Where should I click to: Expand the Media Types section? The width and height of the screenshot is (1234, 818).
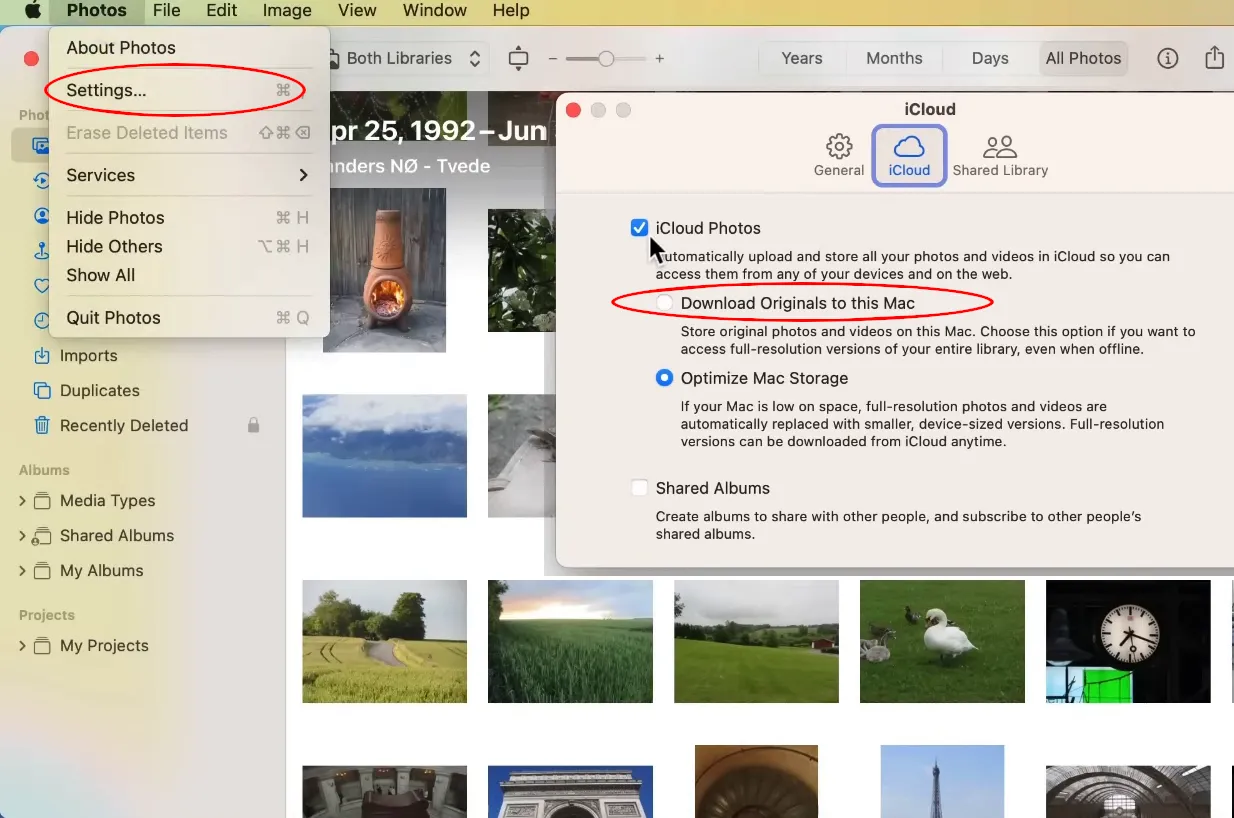coord(20,500)
